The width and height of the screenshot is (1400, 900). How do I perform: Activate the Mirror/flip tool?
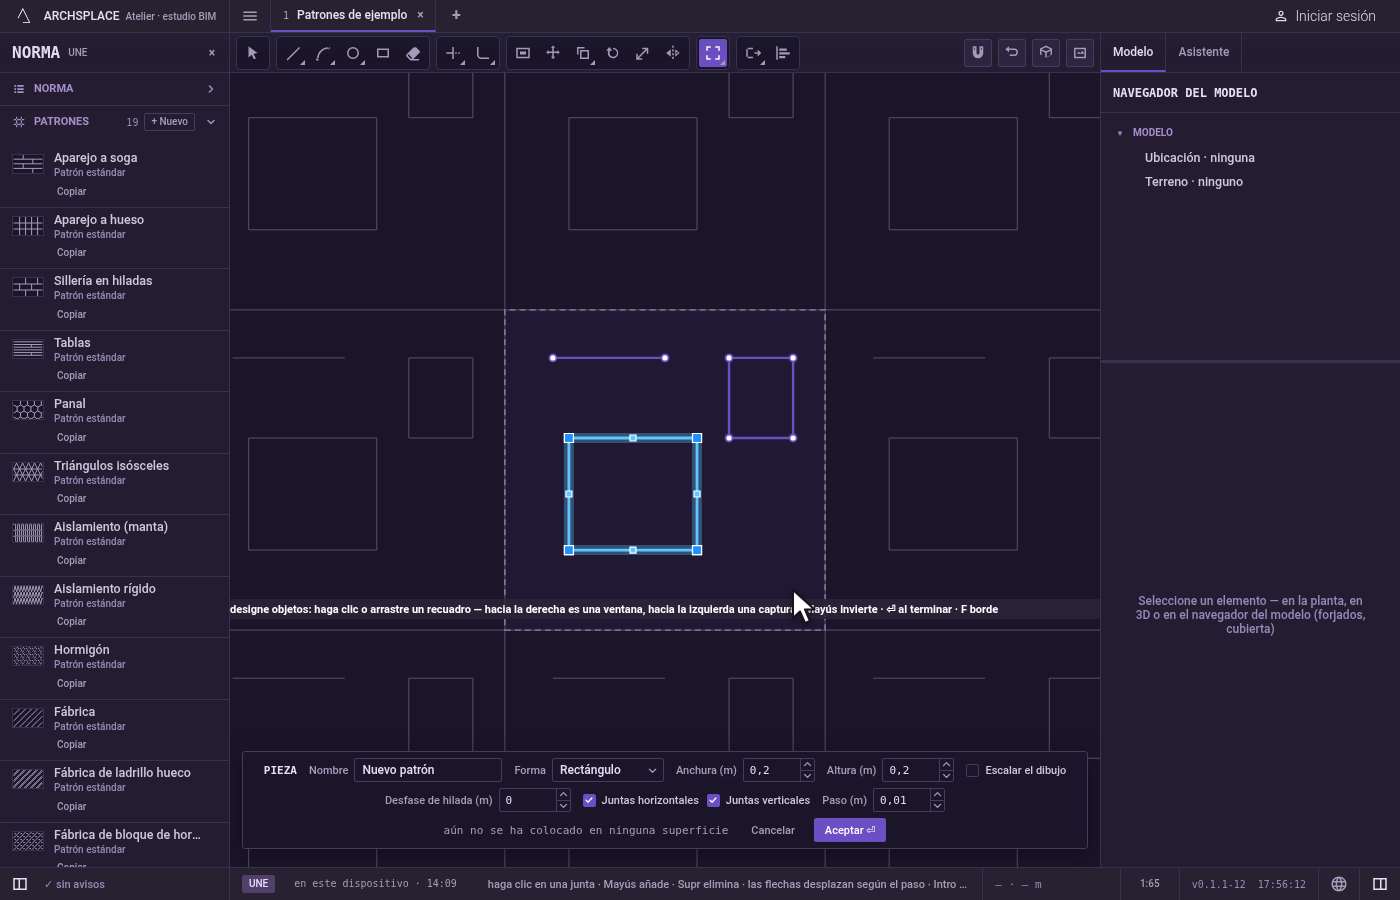(673, 53)
